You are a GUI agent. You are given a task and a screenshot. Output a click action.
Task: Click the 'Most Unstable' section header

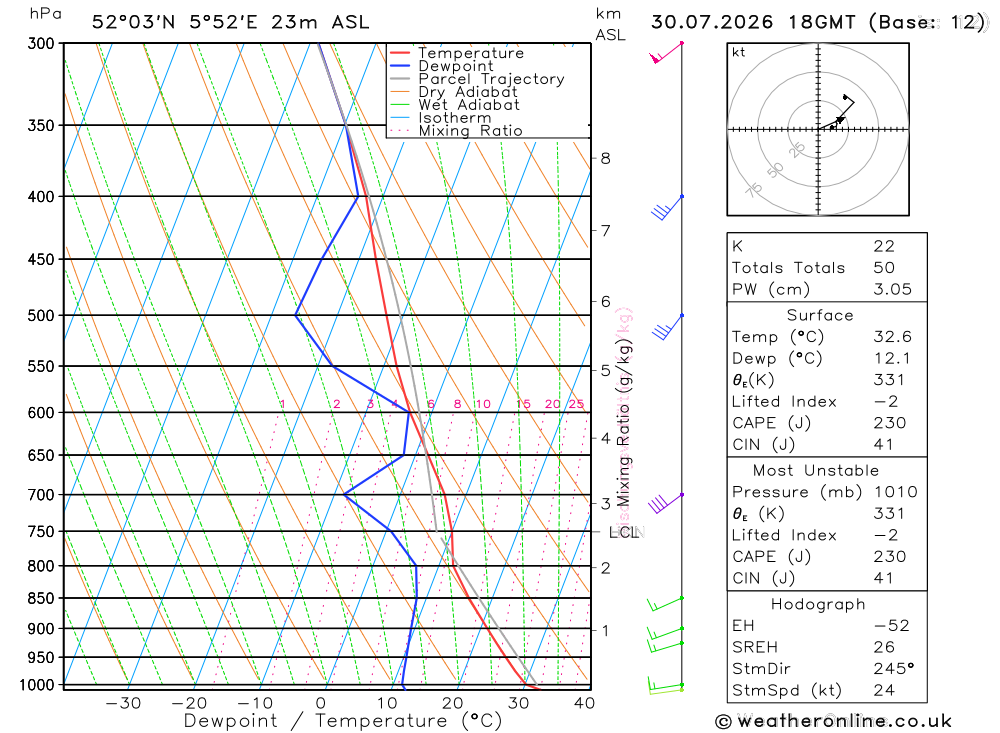(x=816, y=471)
